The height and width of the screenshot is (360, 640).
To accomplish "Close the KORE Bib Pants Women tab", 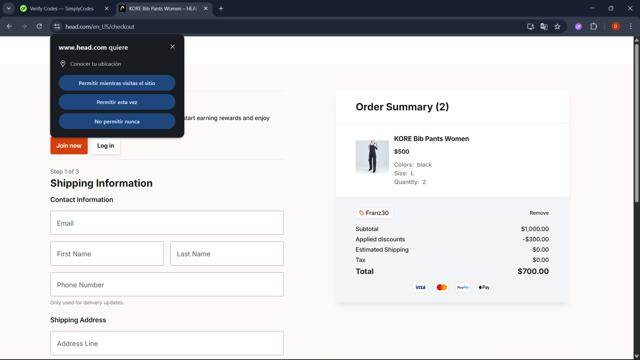I will (206, 8).
